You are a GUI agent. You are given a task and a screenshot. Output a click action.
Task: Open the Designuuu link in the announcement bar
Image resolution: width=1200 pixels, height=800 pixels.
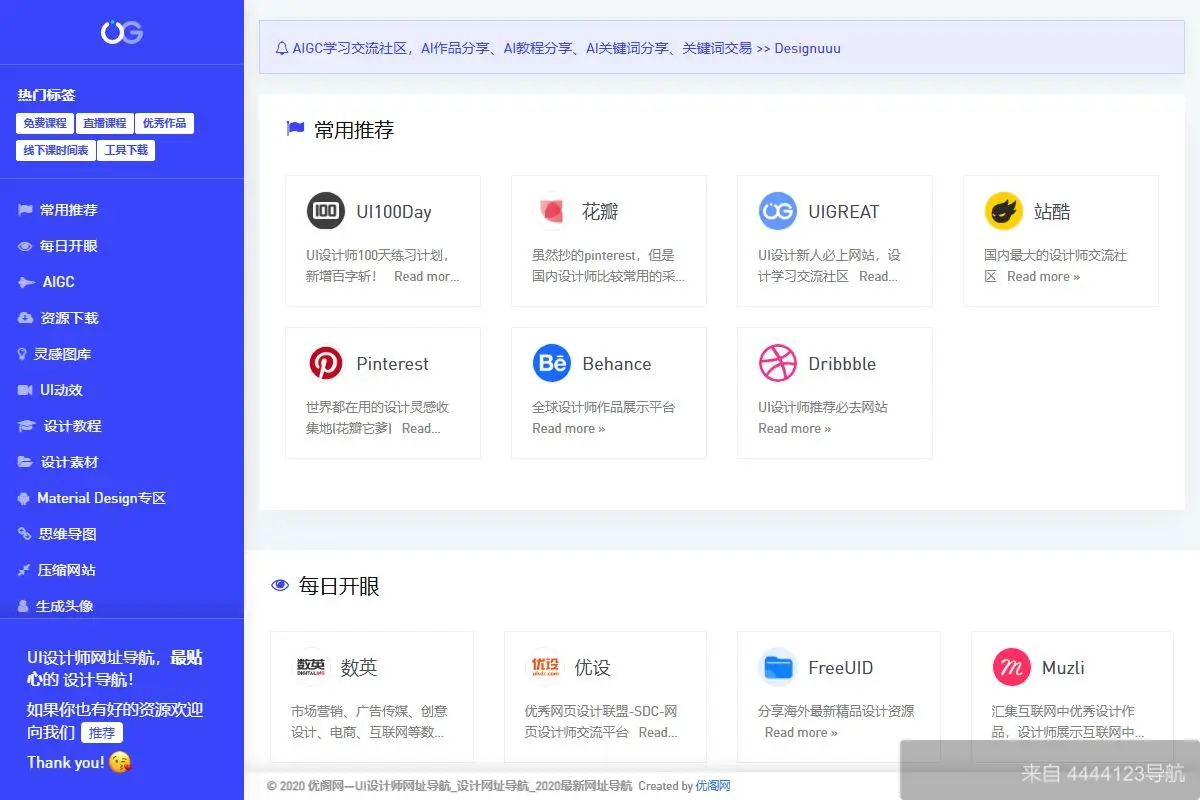coord(807,48)
